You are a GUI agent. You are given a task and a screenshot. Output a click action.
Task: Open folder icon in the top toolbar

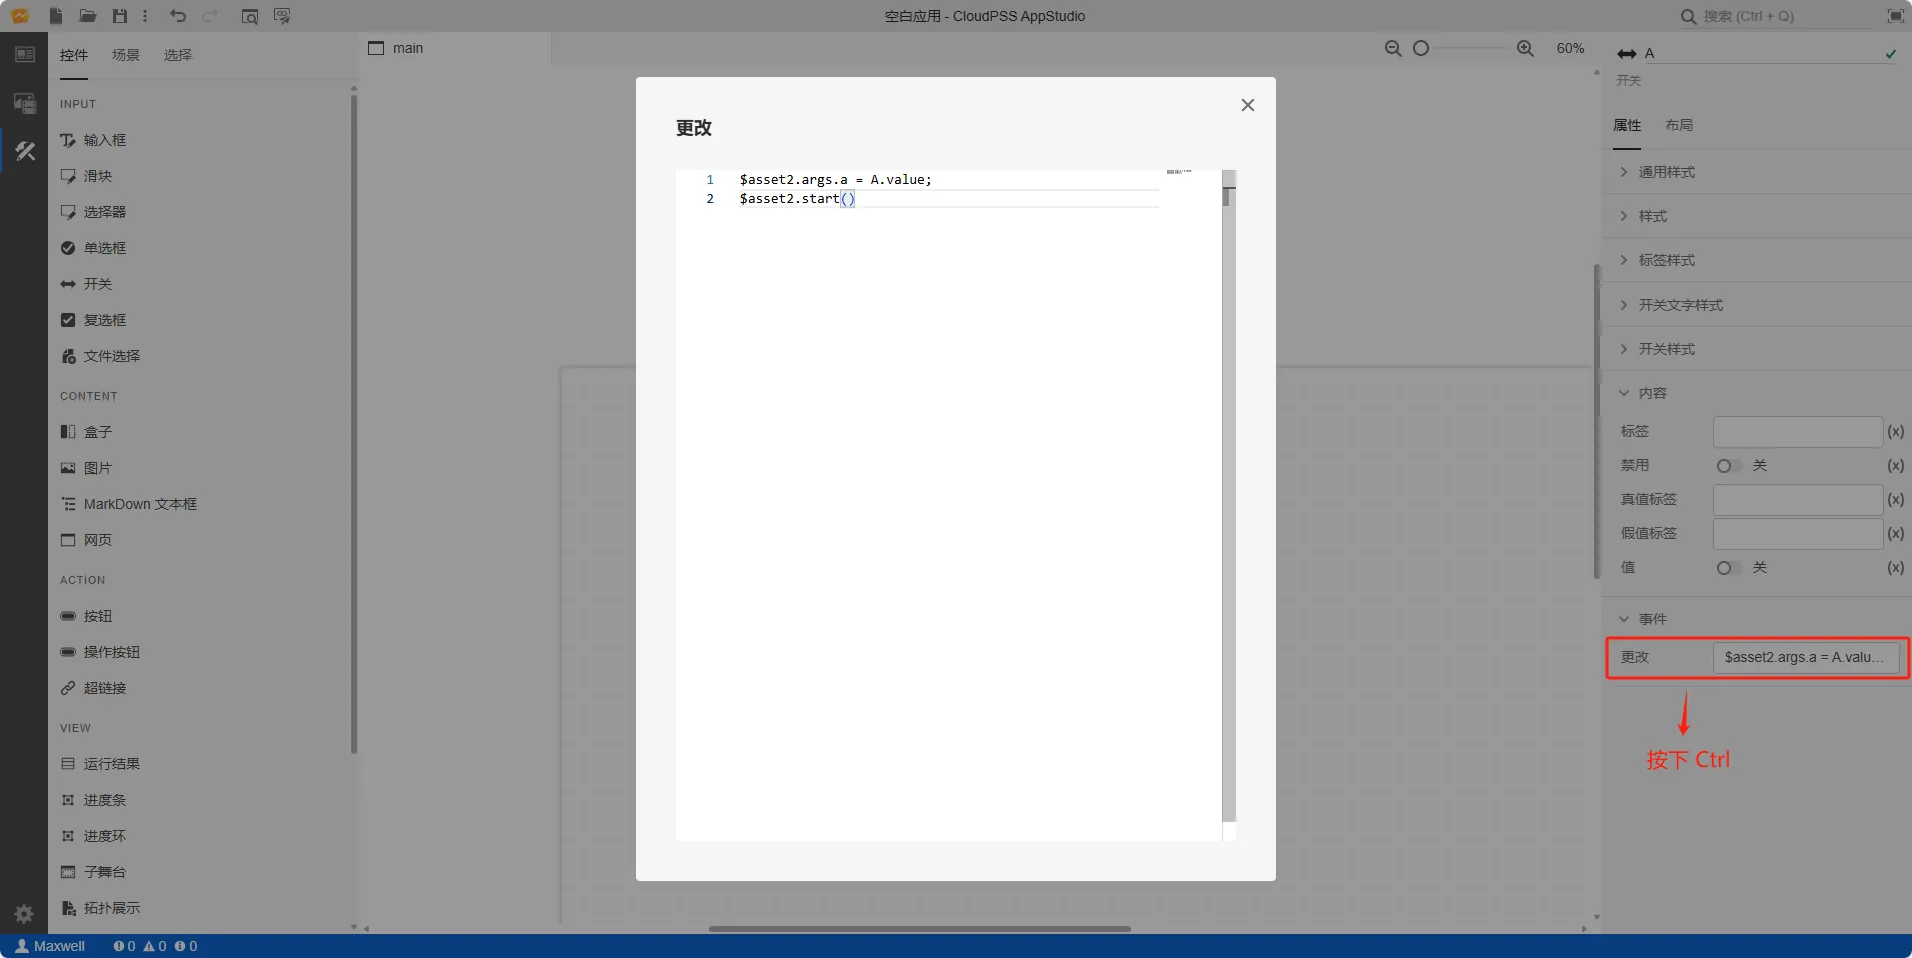coord(88,16)
